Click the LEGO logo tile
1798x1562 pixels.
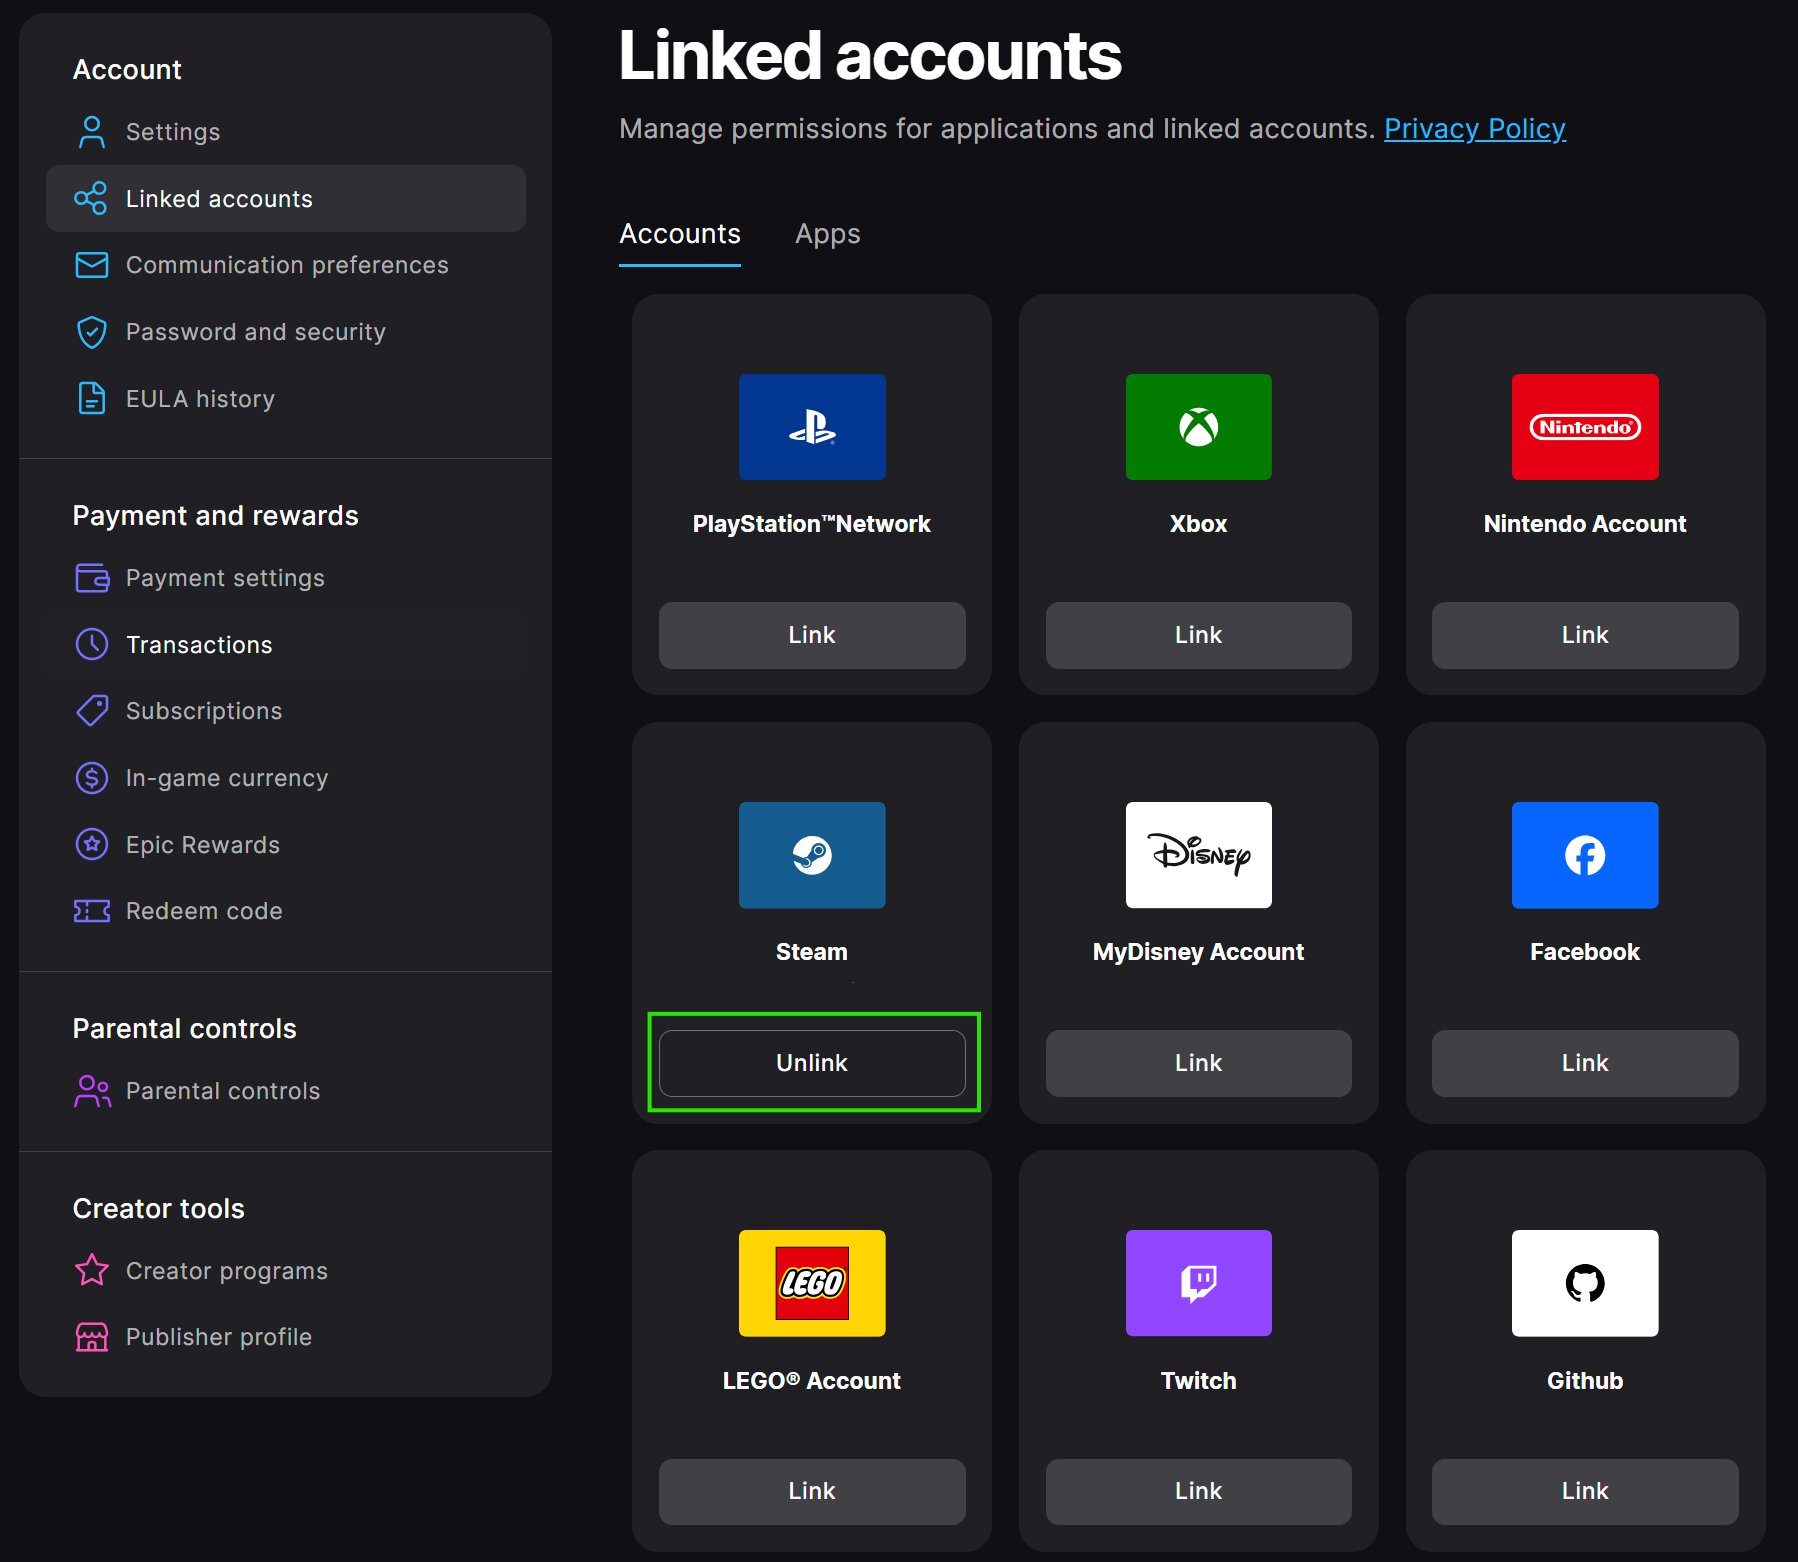coord(811,1283)
